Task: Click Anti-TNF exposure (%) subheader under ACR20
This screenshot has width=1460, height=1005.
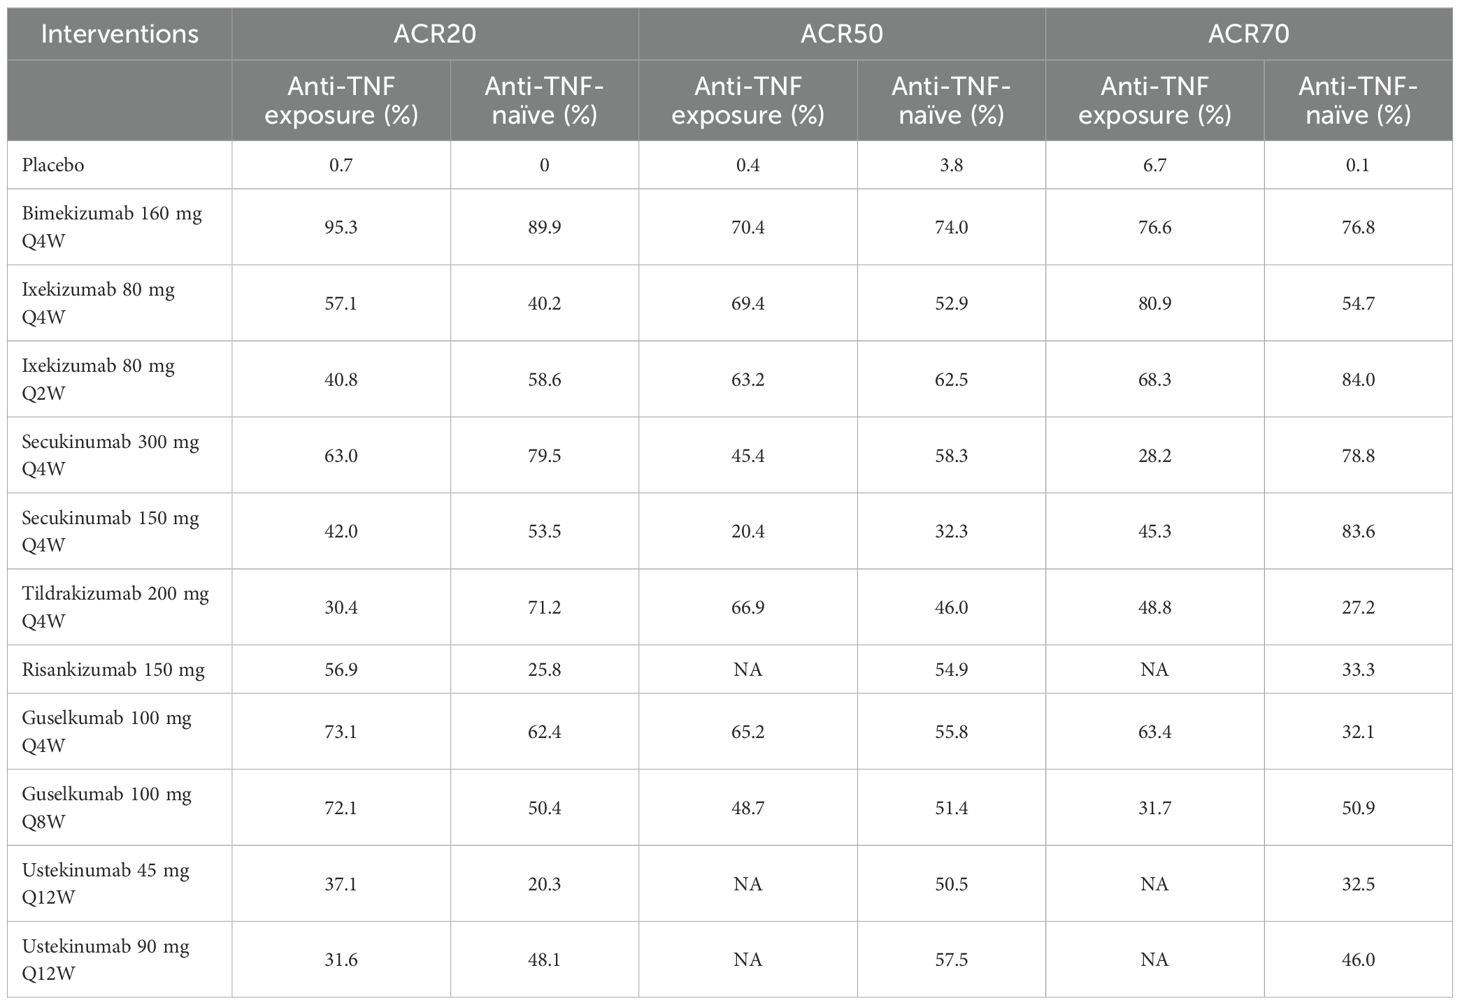Action: 341,100
